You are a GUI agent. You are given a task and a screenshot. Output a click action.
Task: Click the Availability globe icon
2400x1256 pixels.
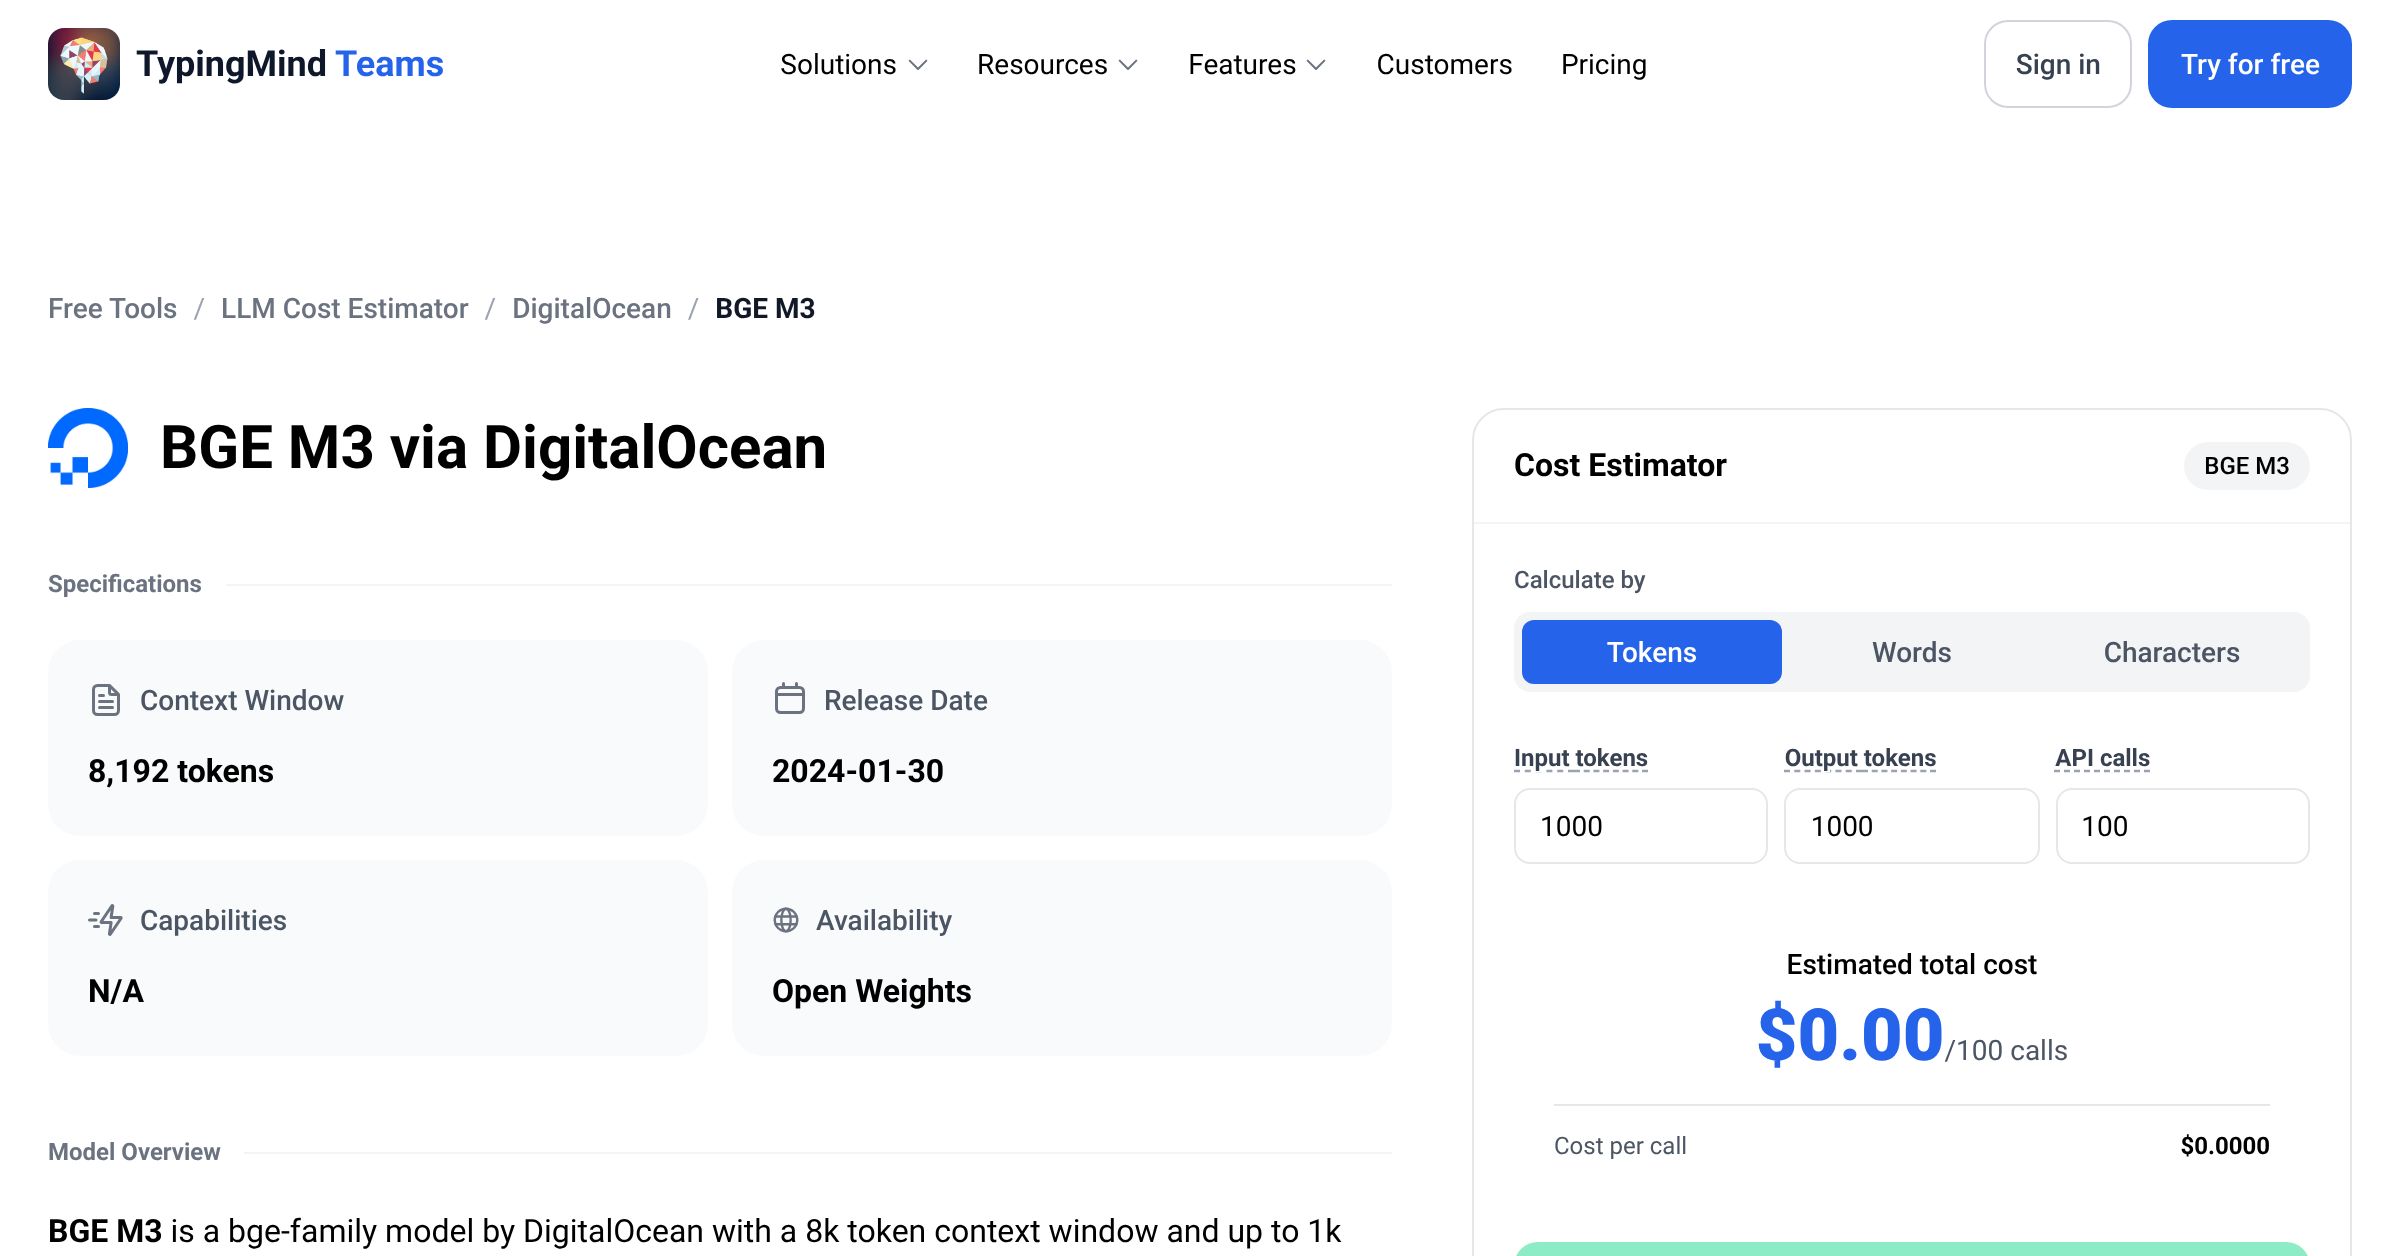click(x=786, y=920)
